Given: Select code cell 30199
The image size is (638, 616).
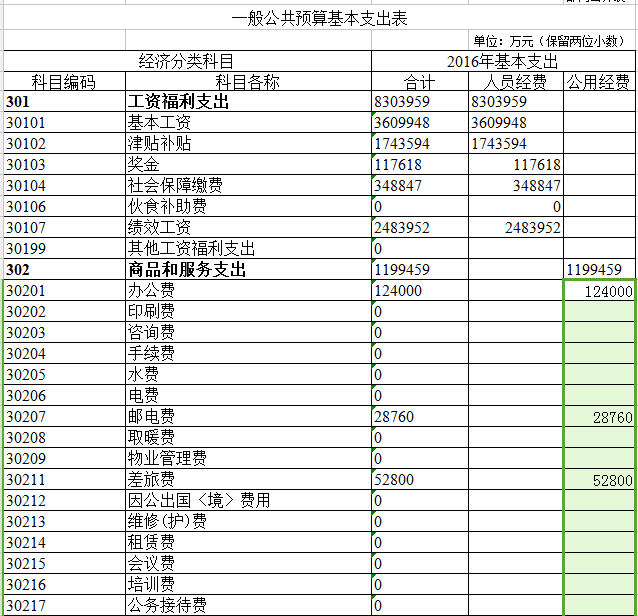Looking at the screenshot, I should 64,249.
